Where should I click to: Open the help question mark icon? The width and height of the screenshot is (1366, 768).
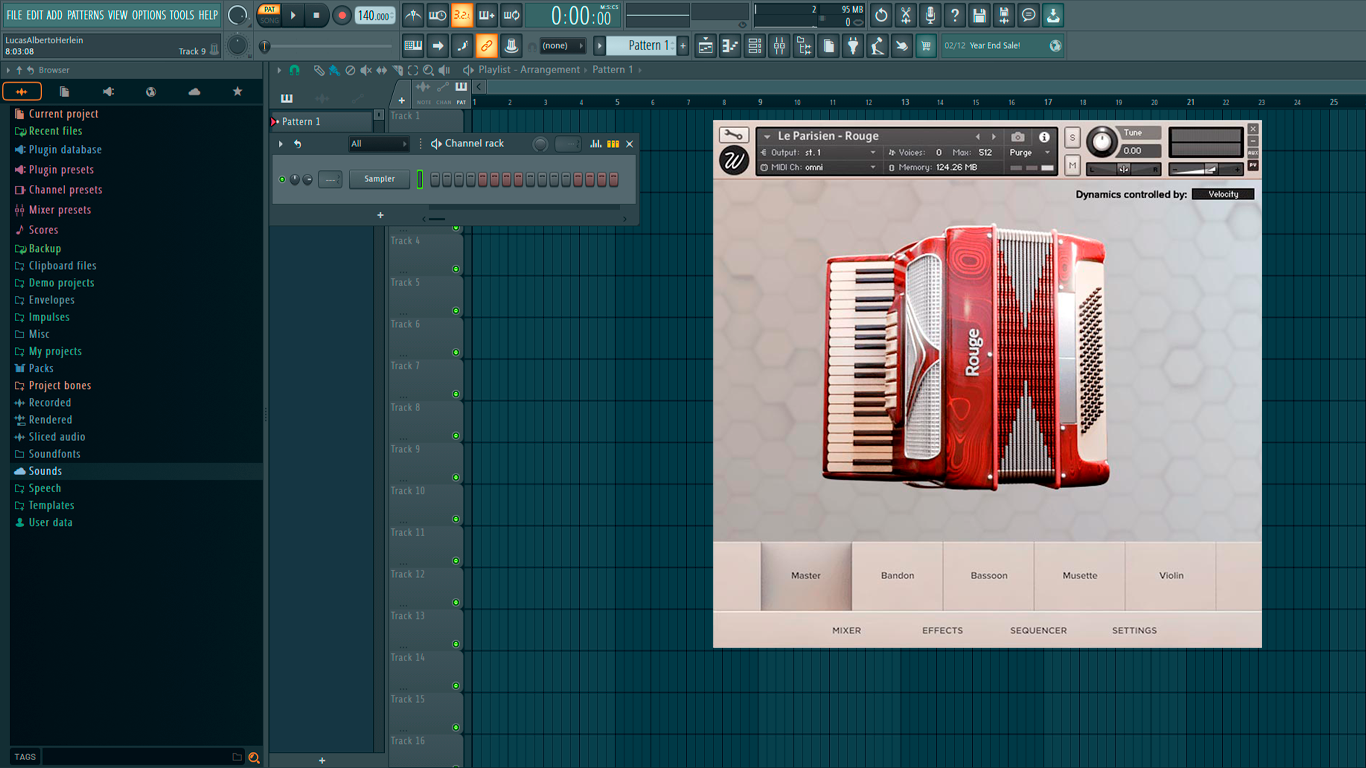pyautogui.click(x=955, y=15)
